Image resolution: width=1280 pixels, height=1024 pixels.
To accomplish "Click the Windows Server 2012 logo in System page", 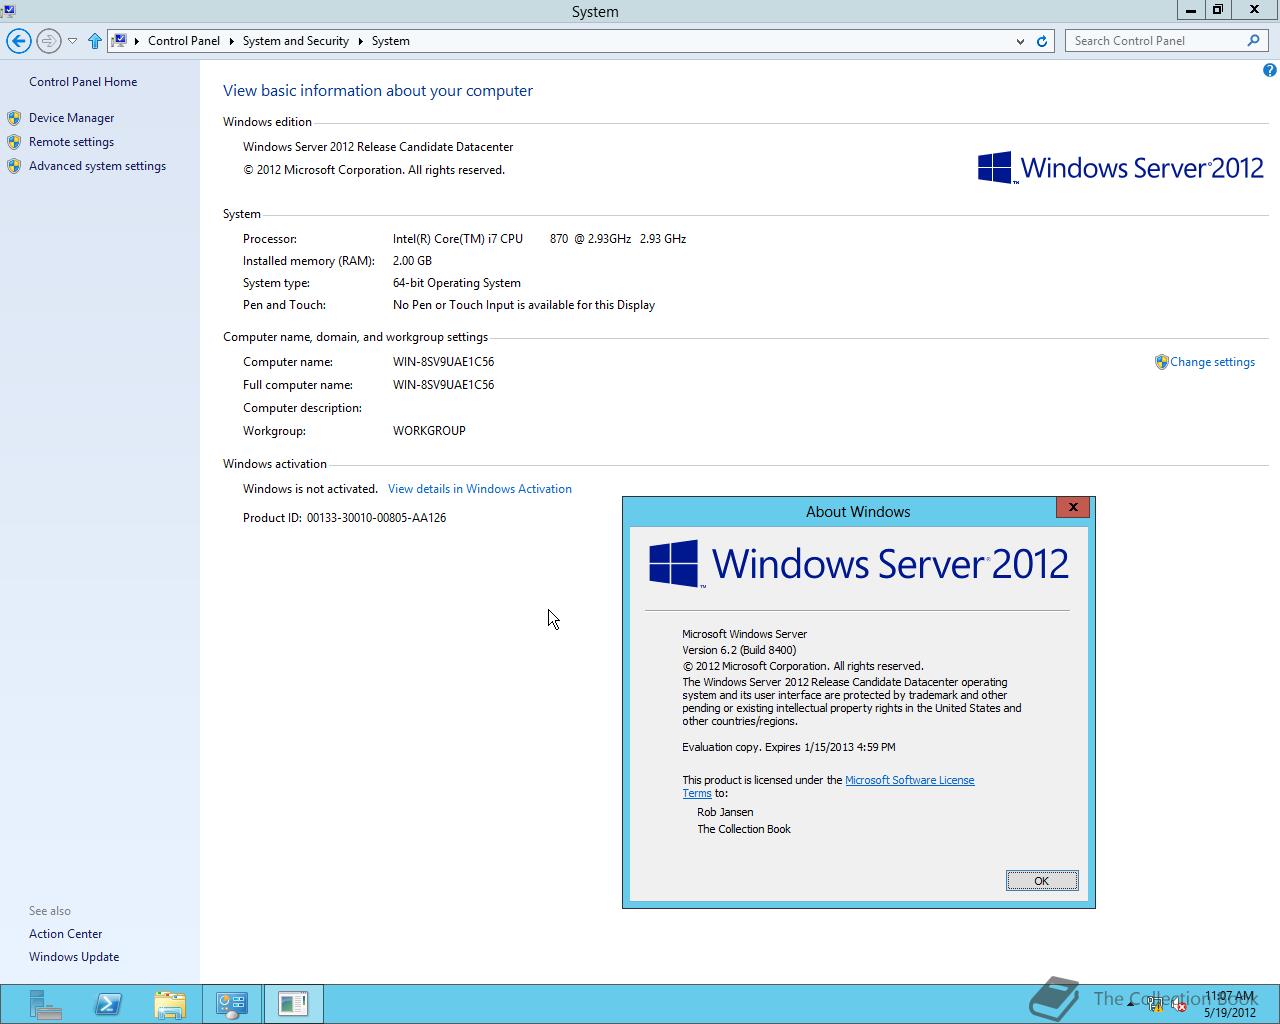I will point(1121,168).
